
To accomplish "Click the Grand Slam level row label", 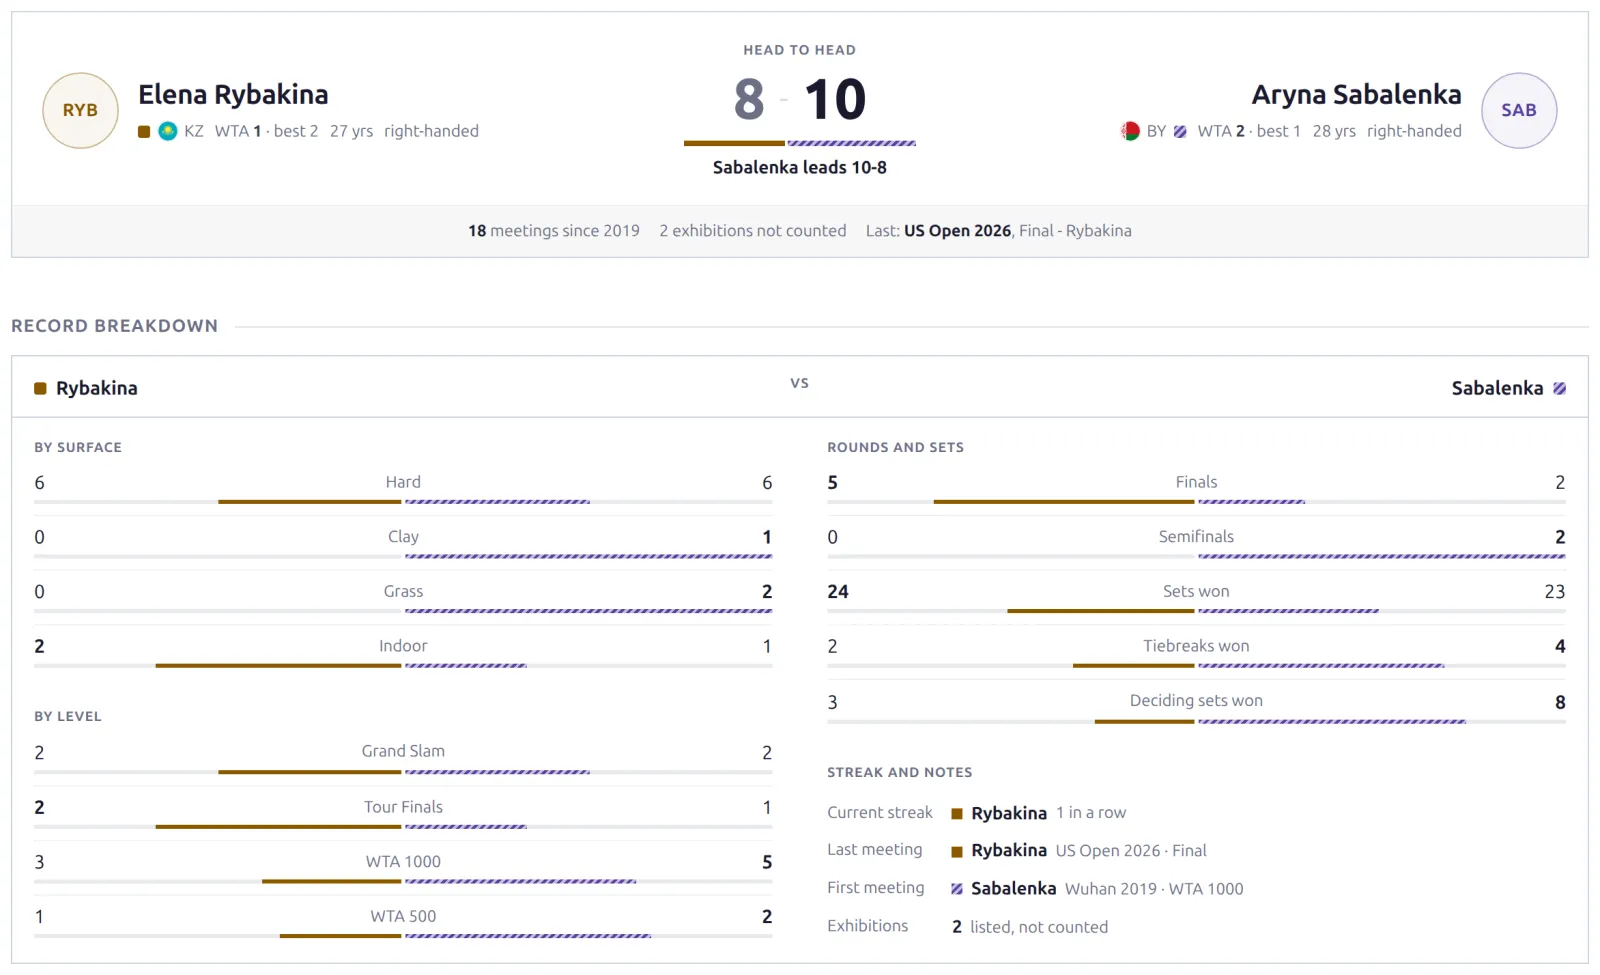I will (403, 752).
